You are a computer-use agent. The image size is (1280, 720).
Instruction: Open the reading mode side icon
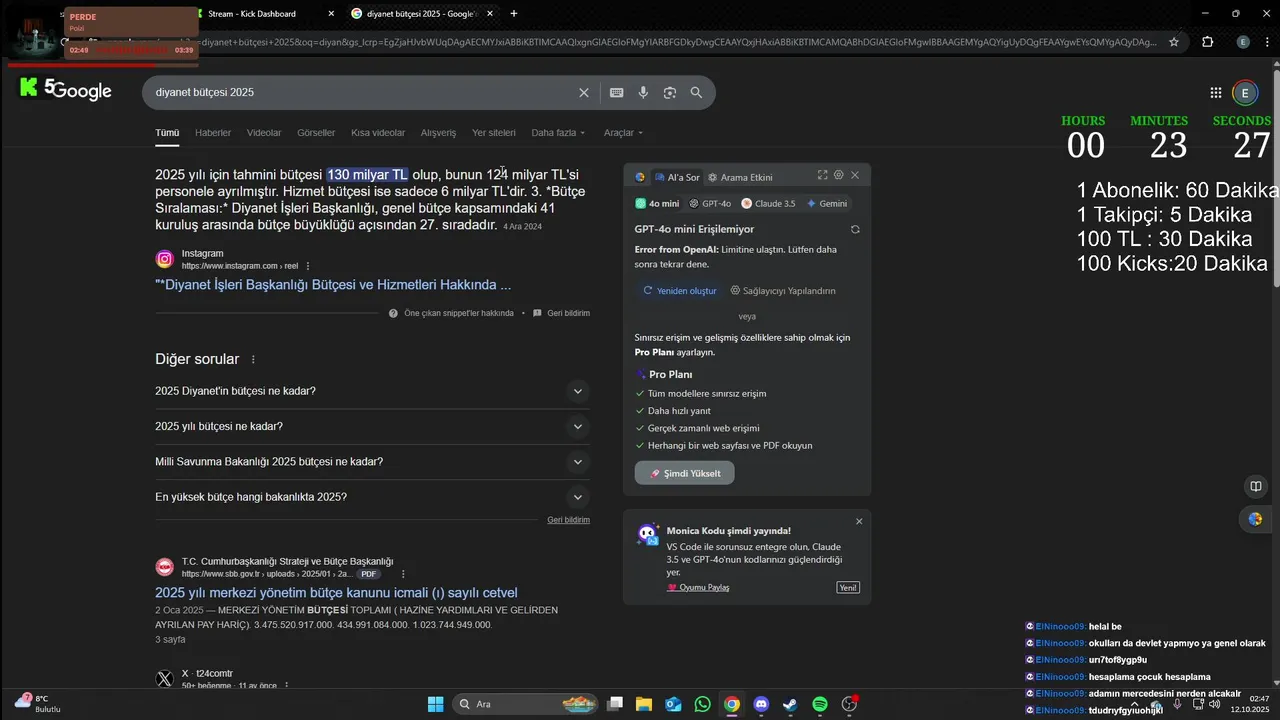[x=1255, y=487]
